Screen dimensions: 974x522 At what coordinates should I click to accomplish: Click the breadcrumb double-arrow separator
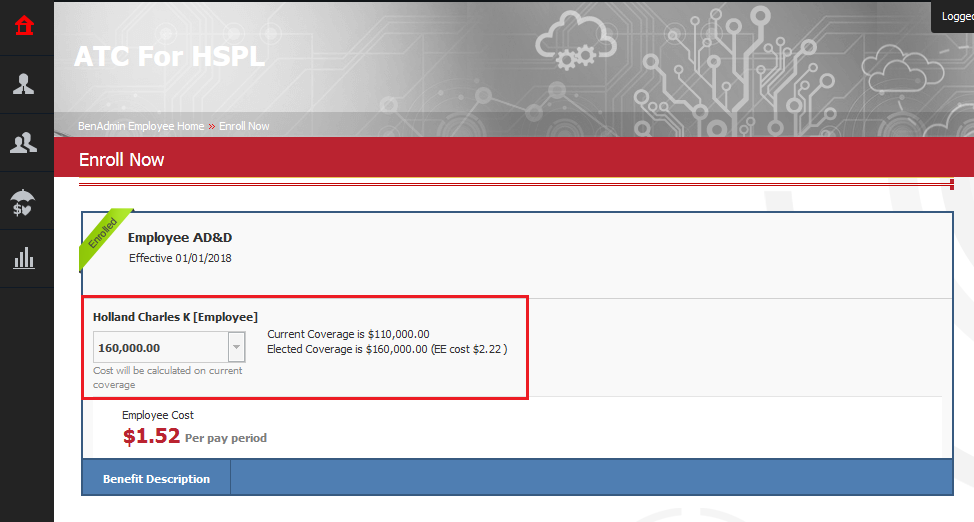[212, 127]
